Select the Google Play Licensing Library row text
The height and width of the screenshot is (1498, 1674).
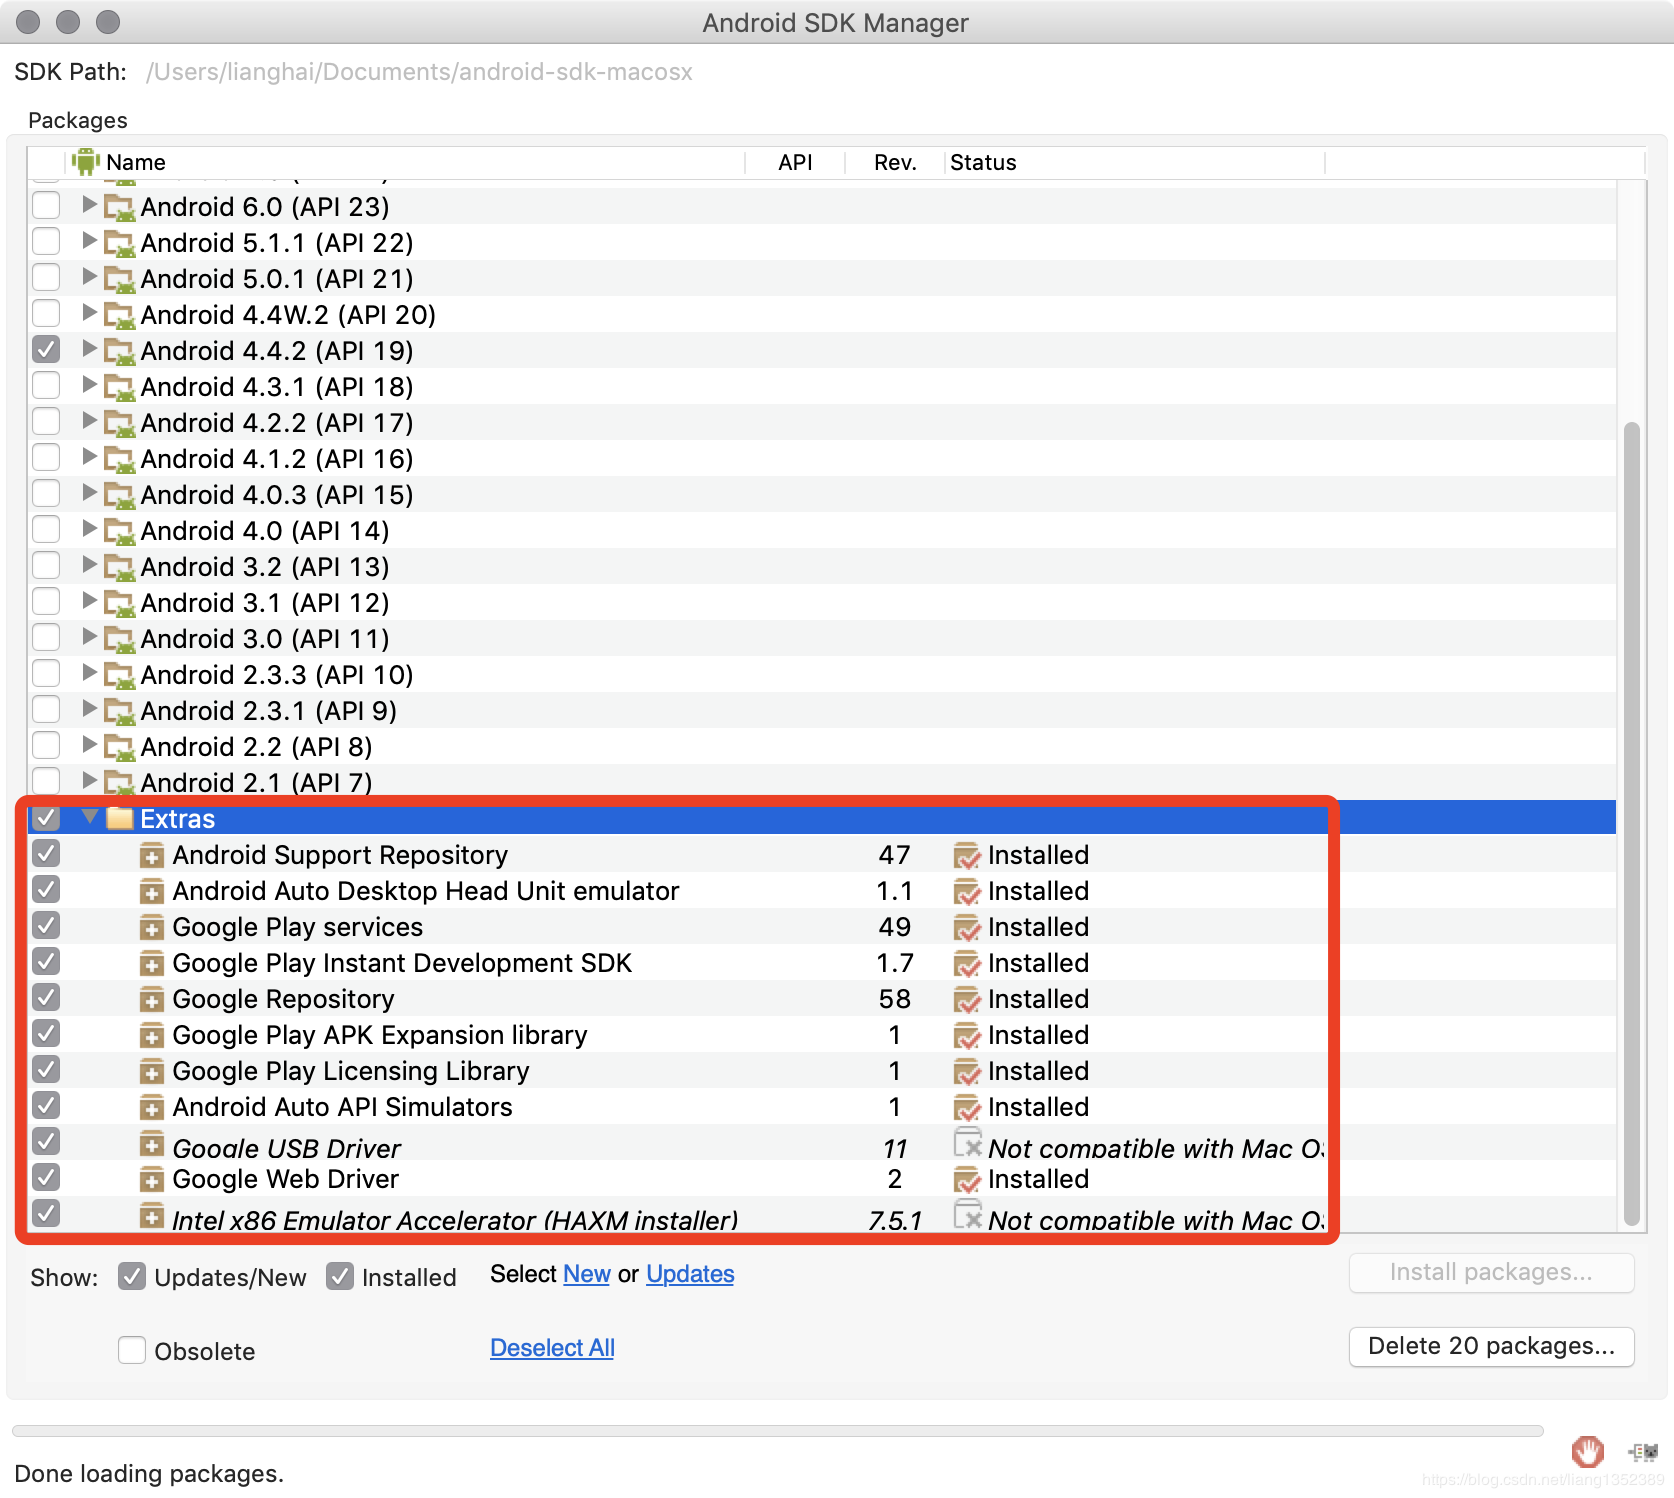(x=351, y=1071)
